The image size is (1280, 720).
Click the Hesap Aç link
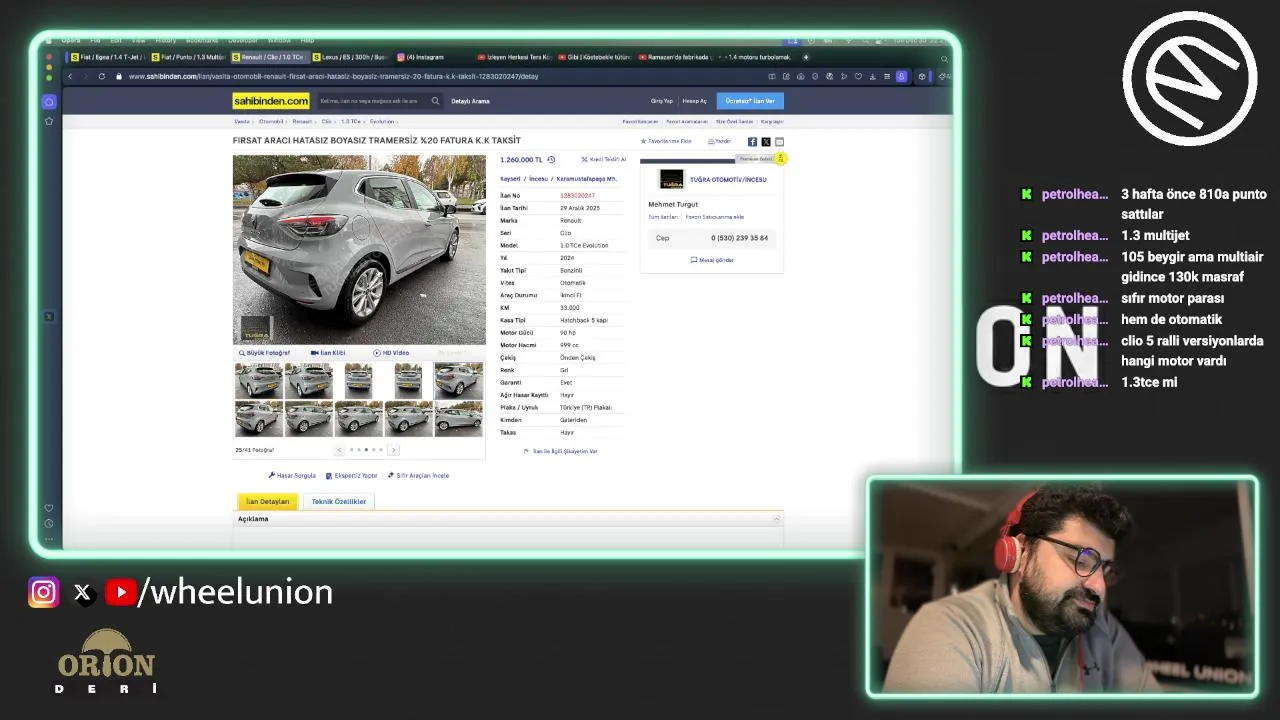(x=694, y=101)
